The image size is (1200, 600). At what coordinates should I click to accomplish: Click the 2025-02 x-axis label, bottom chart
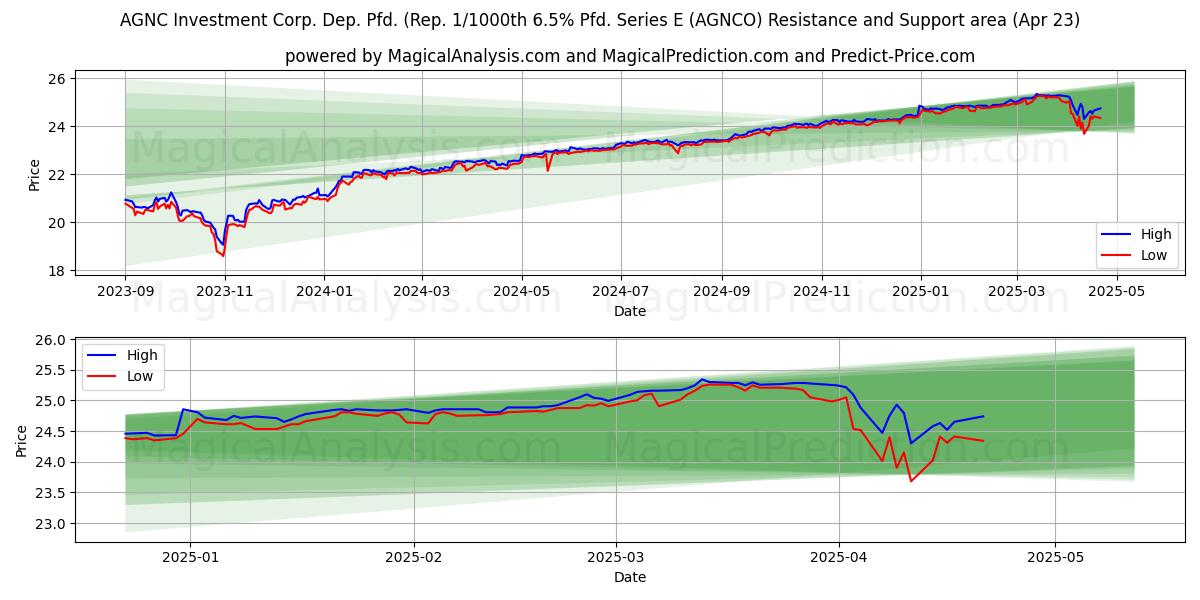413,557
